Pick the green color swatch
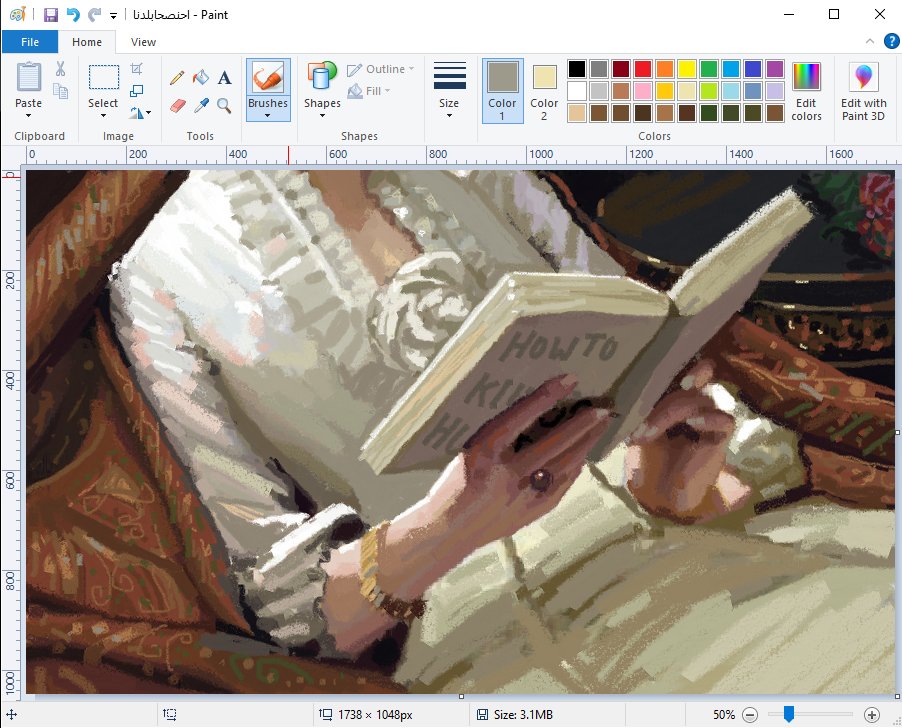The image size is (902, 728). tap(709, 69)
